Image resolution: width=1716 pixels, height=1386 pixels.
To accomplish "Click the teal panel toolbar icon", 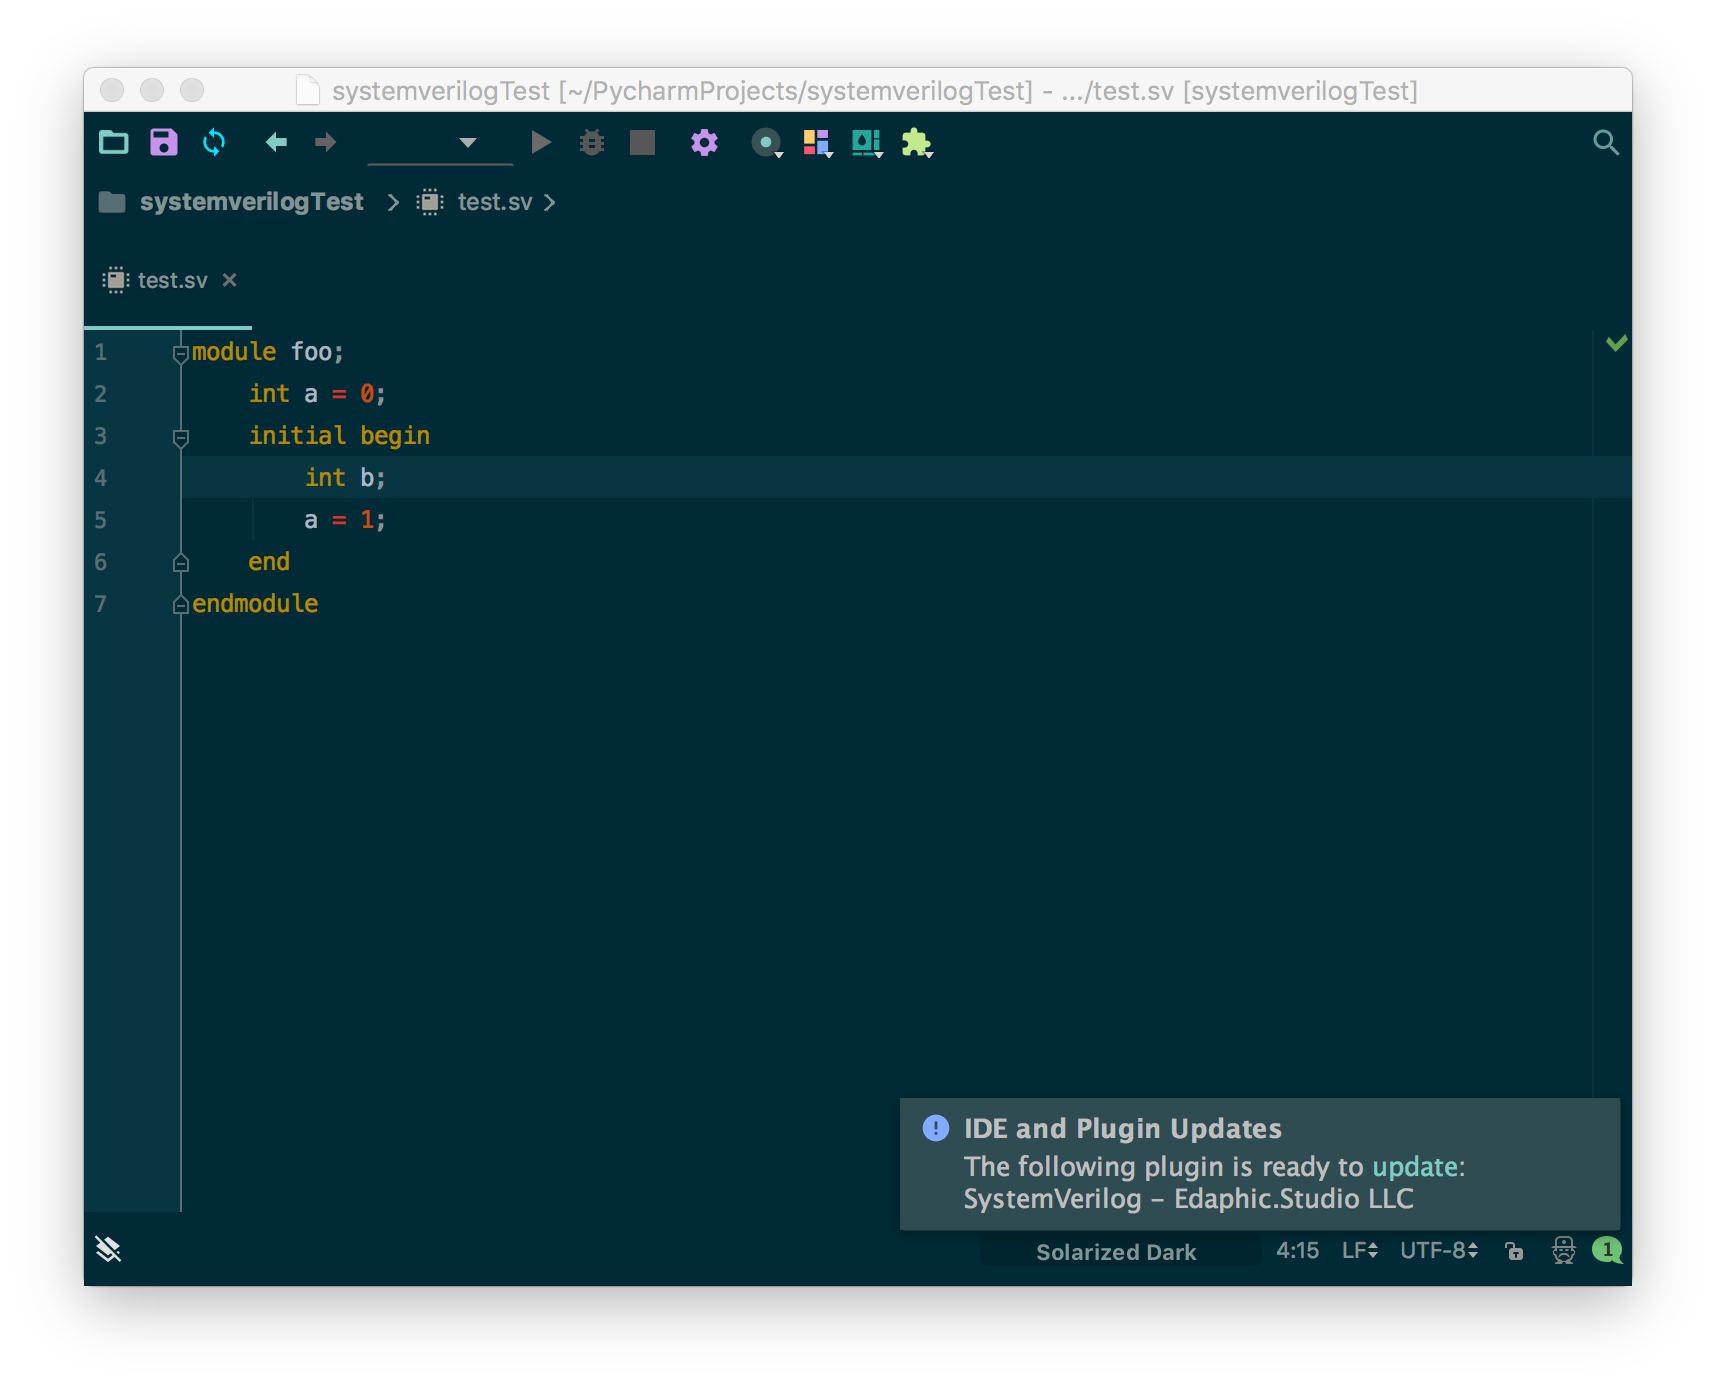I will (x=867, y=143).
